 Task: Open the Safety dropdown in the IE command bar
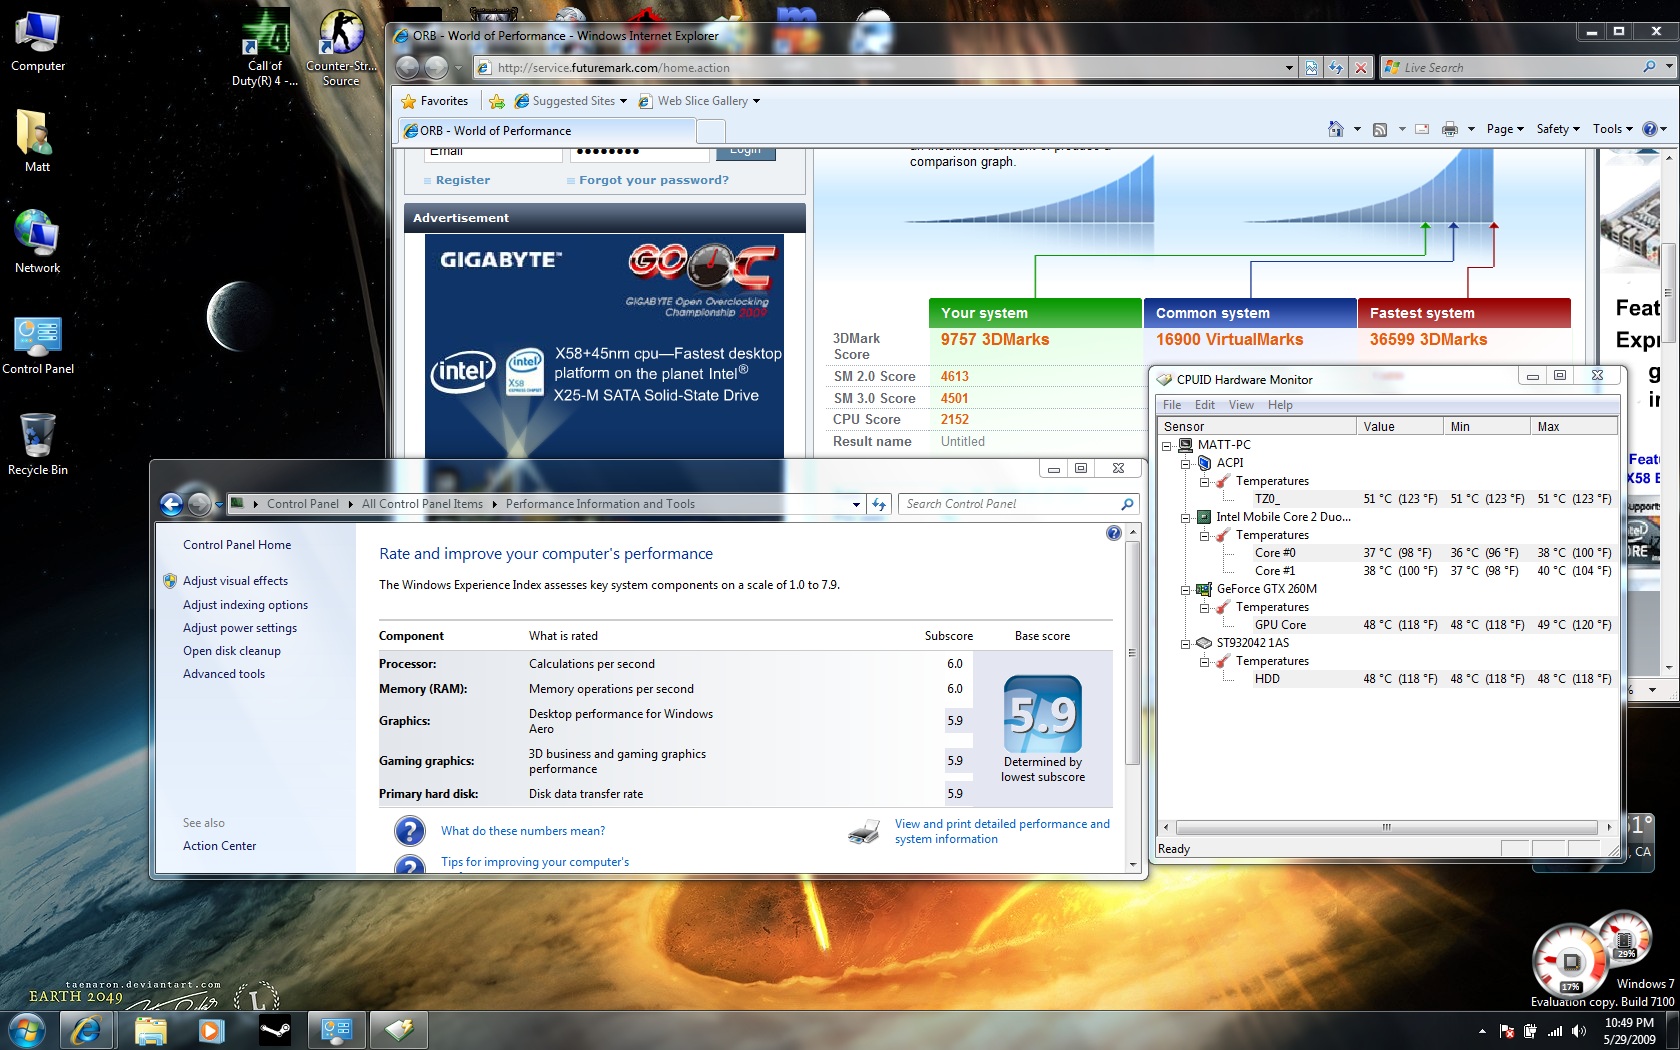pos(1558,129)
